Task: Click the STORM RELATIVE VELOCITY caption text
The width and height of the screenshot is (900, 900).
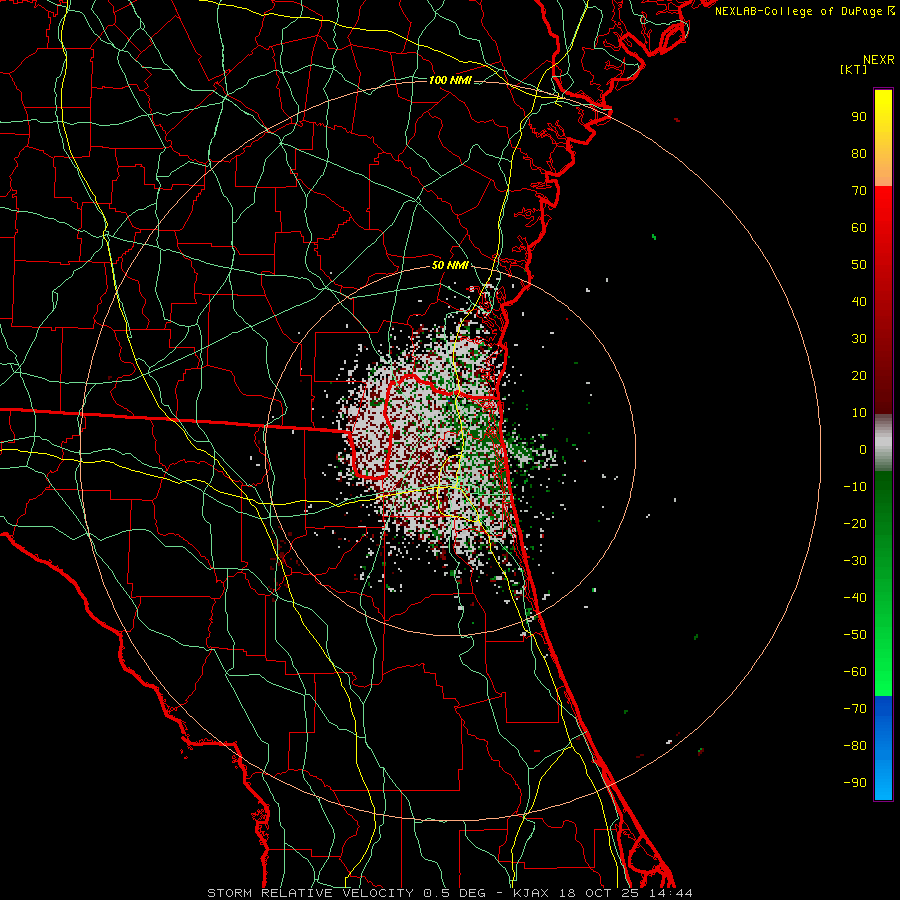Action: click(x=310, y=893)
